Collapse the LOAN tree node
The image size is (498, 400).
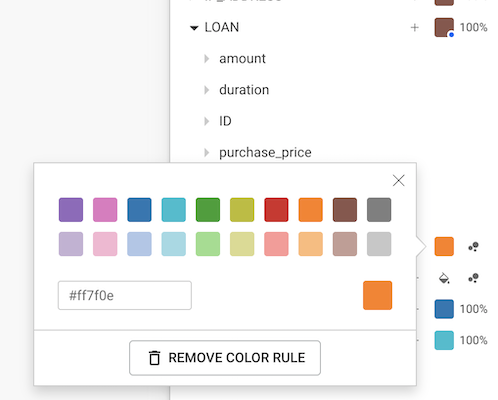click(194, 28)
